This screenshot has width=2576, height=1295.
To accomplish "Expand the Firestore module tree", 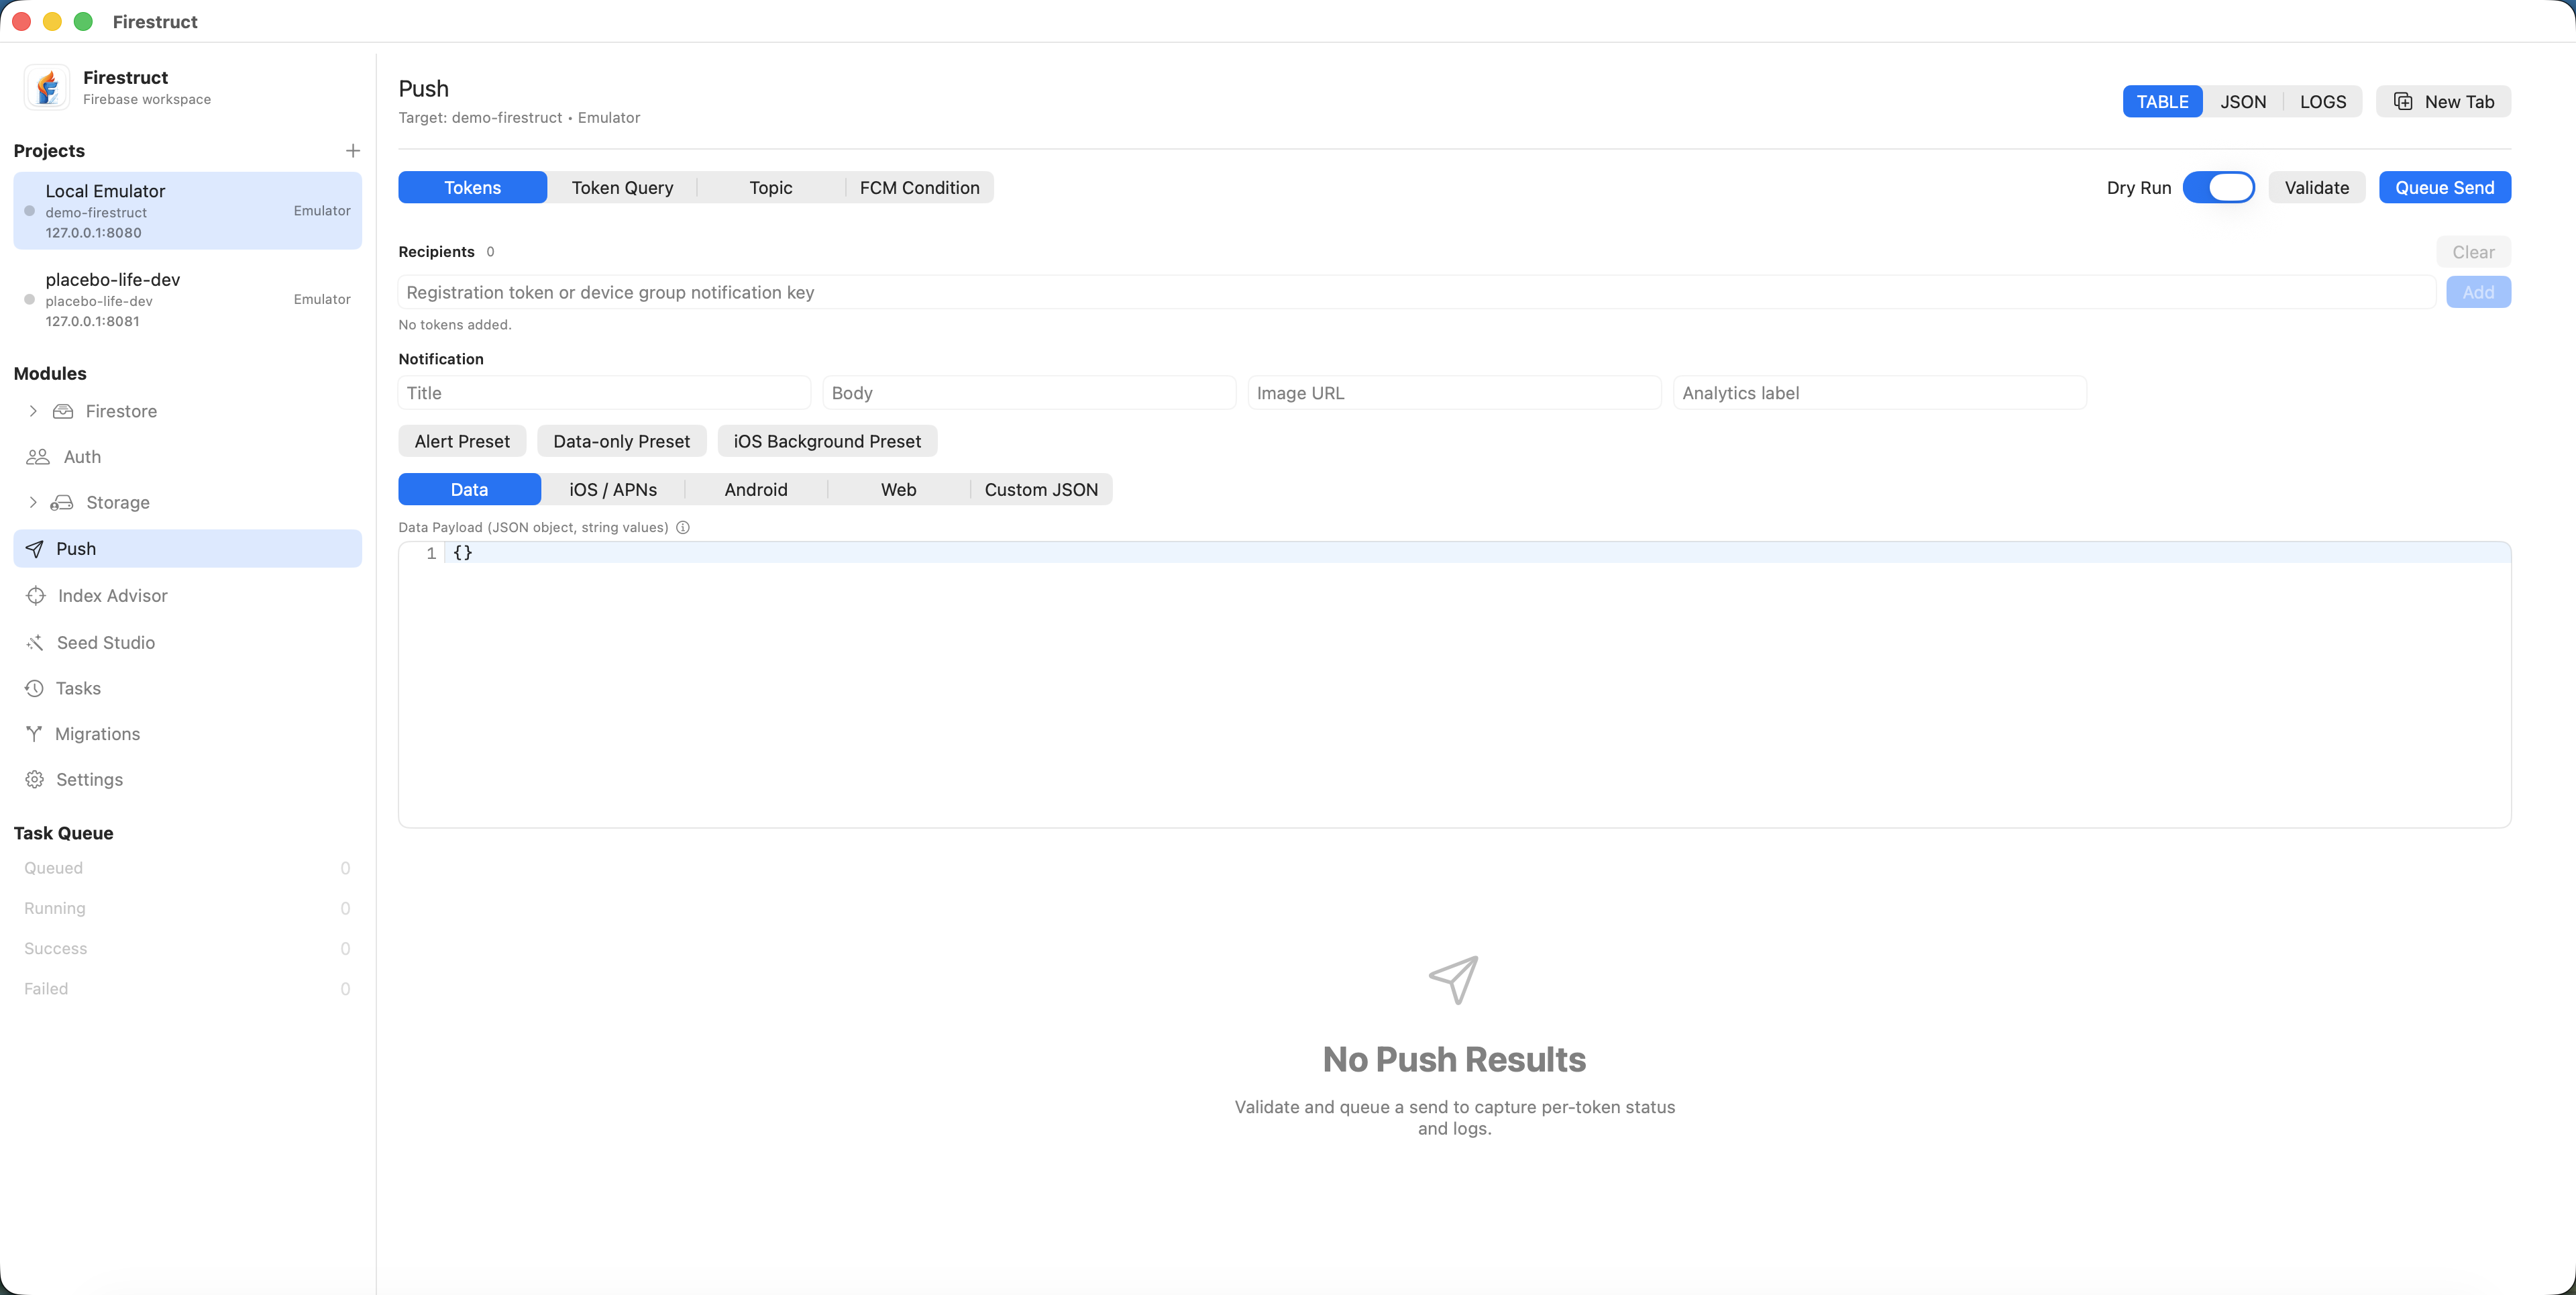I will point(33,411).
